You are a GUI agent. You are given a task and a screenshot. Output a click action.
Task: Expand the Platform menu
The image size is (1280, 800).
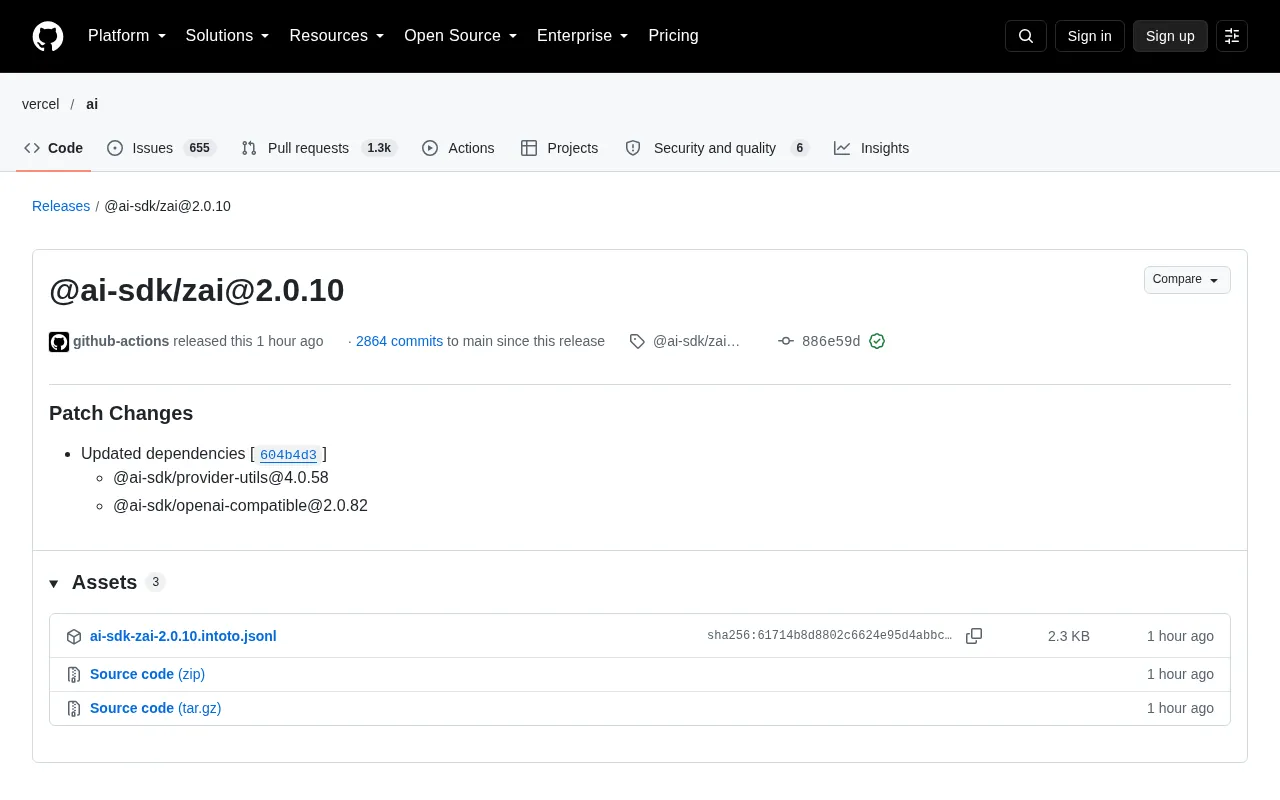pos(127,36)
